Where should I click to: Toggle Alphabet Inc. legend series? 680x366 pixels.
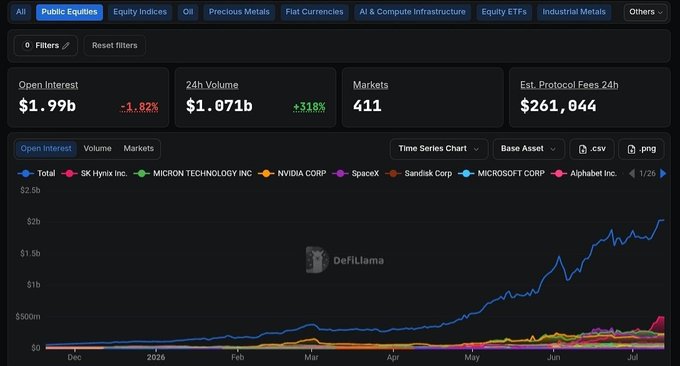584,173
